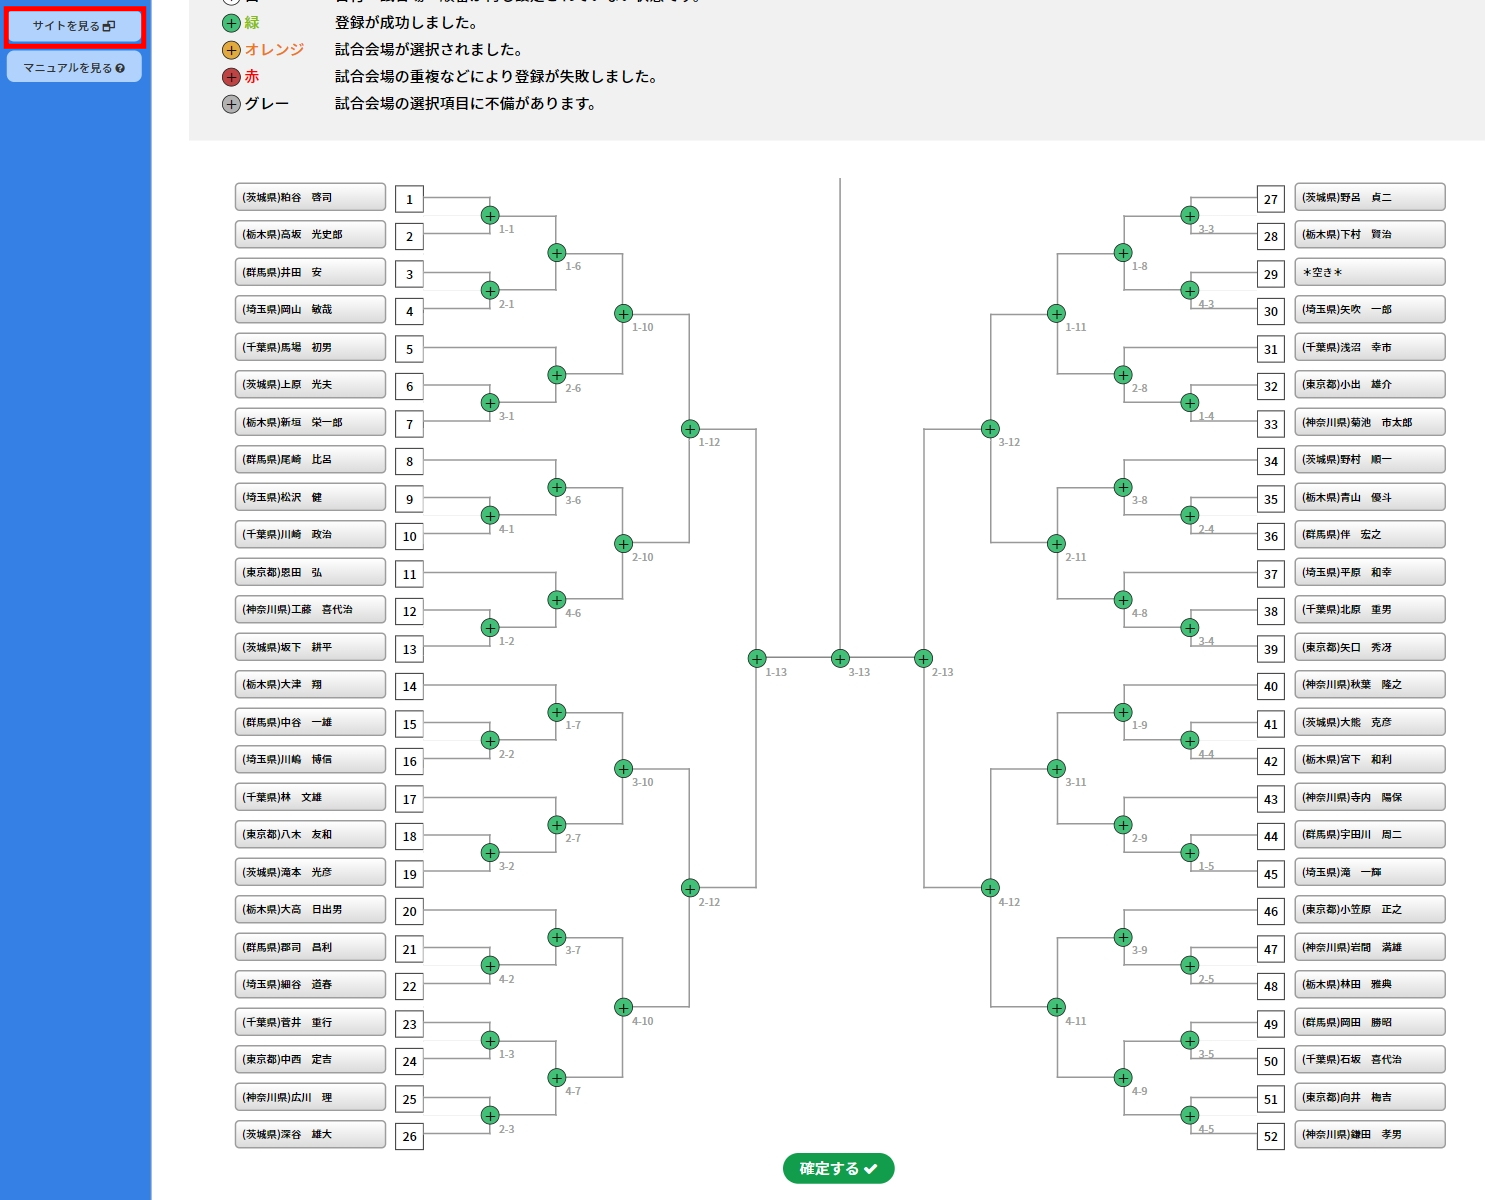Click the green plus for match 1-1
This screenshot has height=1200, width=1485.
coord(490,215)
